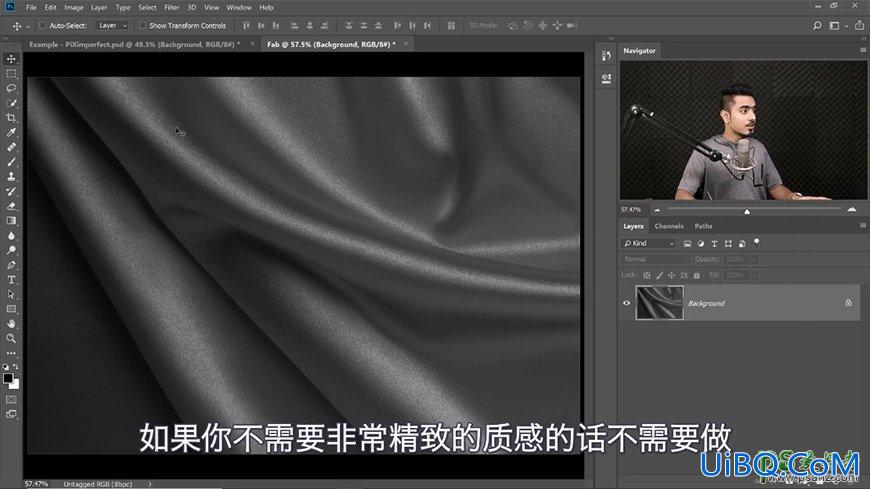Select the Rectangle shape tool
870x489 pixels.
click(11, 309)
